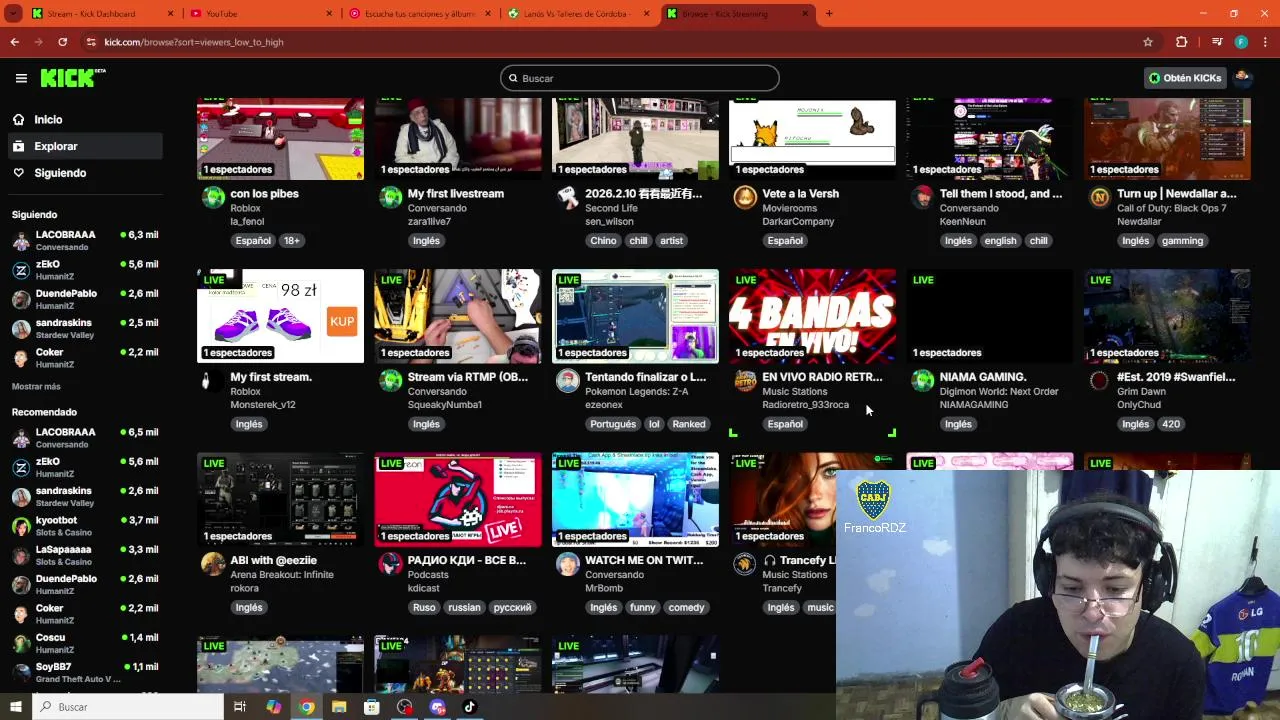The width and height of the screenshot is (1280, 720).
Task: Open the hamburger sidebar menu
Action: [21, 78]
